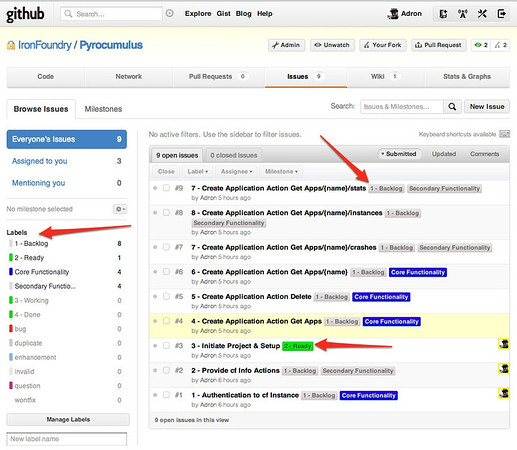517x450 pixels.
Task: Focus the New label name field
Action: coord(67,439)
